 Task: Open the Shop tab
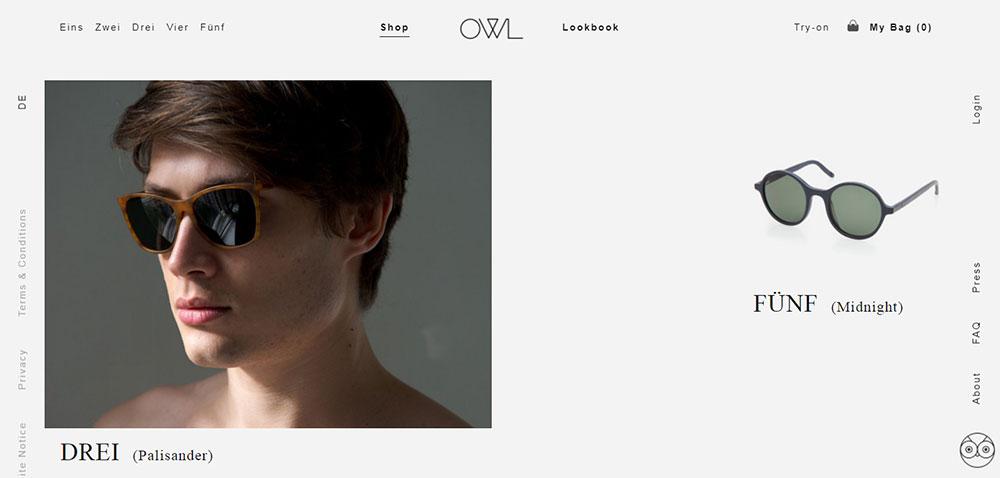pyautogui.click(x=395, y=27)
